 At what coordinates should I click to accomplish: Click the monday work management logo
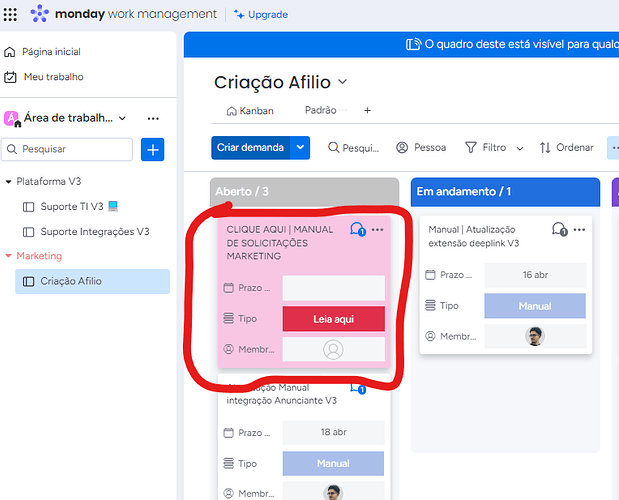point(124,14)
